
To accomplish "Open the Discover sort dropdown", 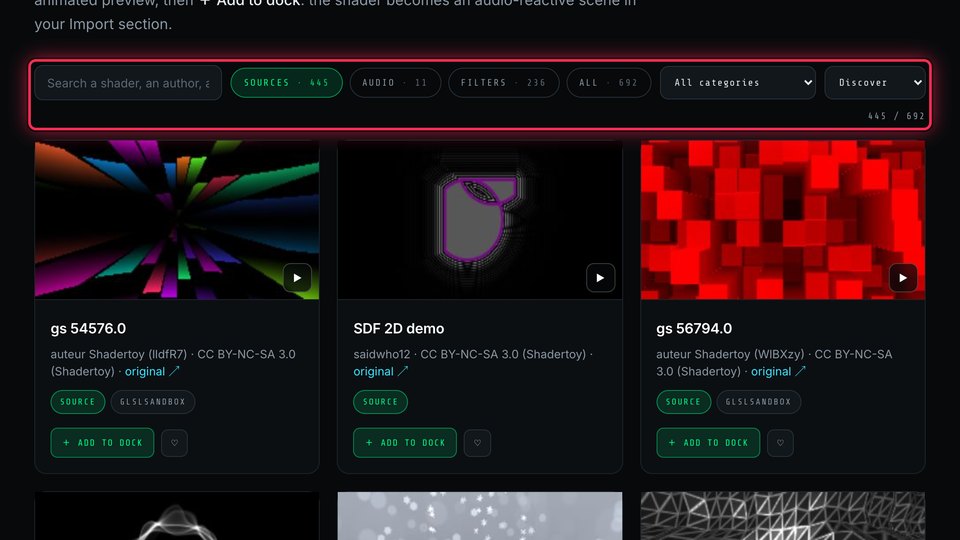I will [x=875, y=83].
